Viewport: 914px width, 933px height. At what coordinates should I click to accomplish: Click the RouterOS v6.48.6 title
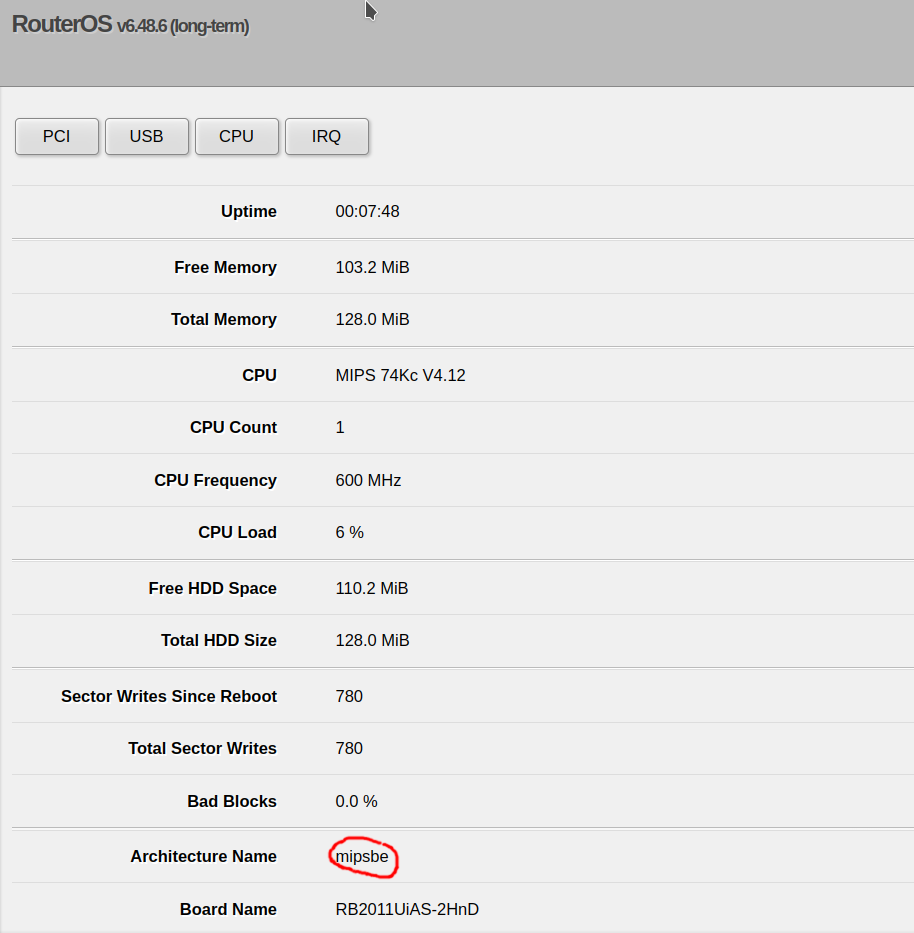coord(130,25)
